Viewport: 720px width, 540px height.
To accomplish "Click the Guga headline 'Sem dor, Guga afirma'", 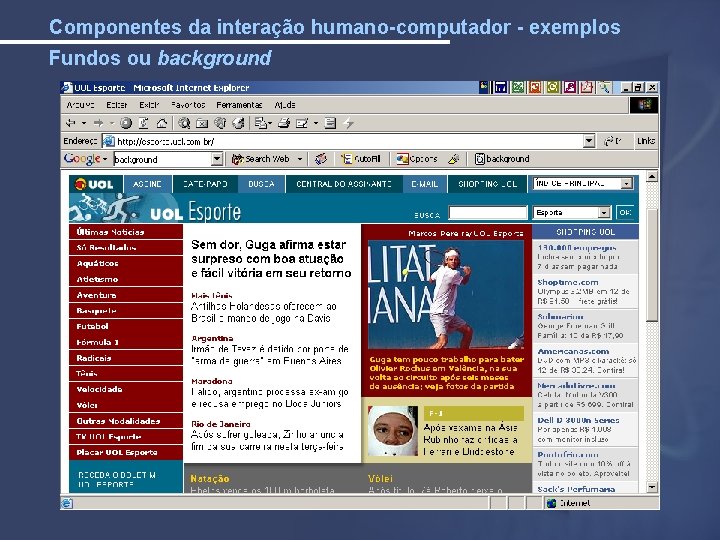I will (271, 259).
